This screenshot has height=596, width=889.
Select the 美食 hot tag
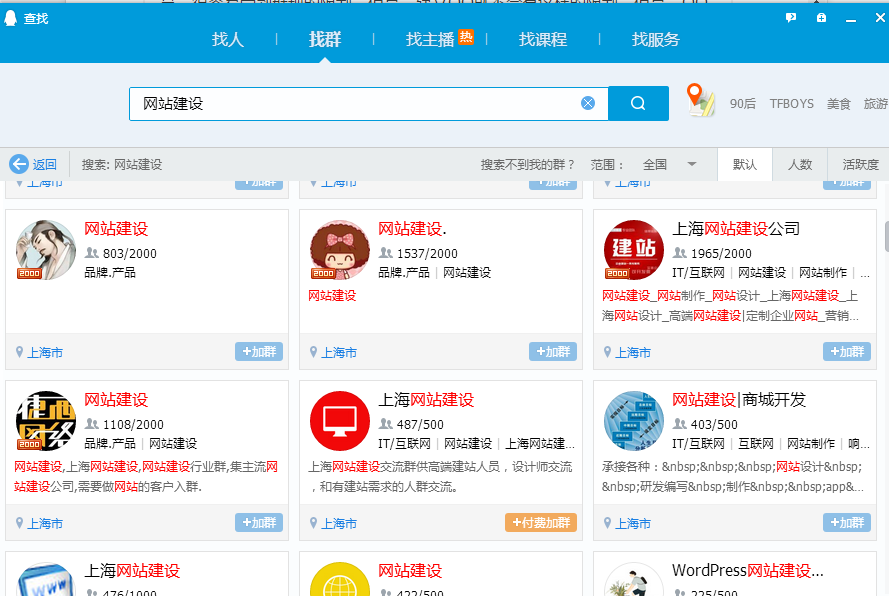839,104
